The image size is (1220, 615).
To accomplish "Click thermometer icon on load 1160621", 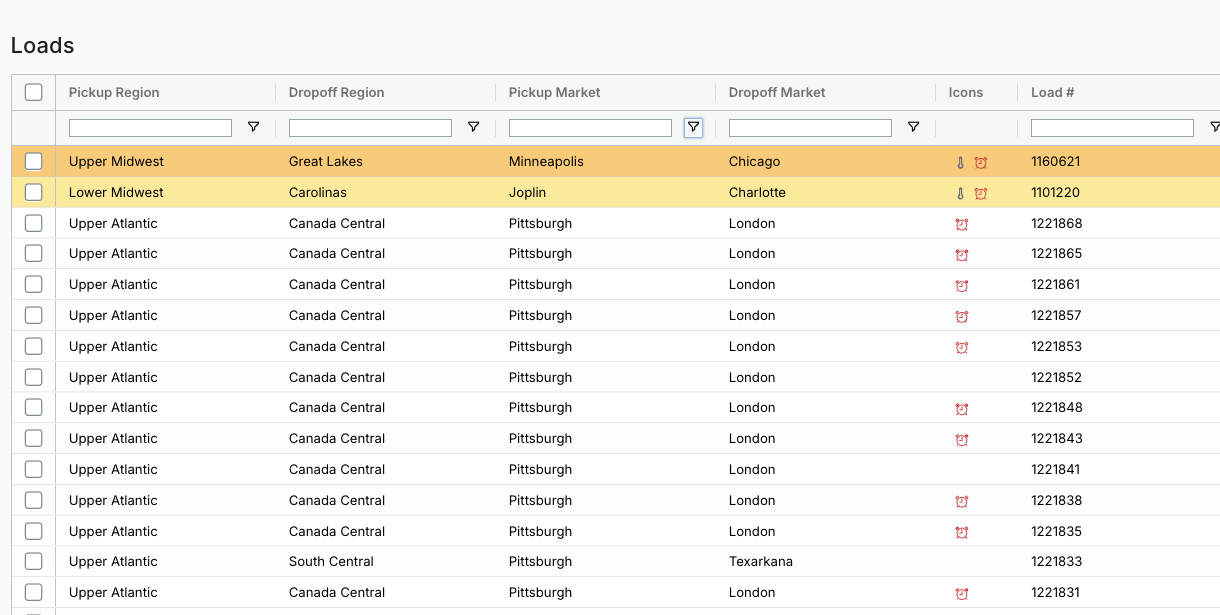I will [x=961, y=163].
